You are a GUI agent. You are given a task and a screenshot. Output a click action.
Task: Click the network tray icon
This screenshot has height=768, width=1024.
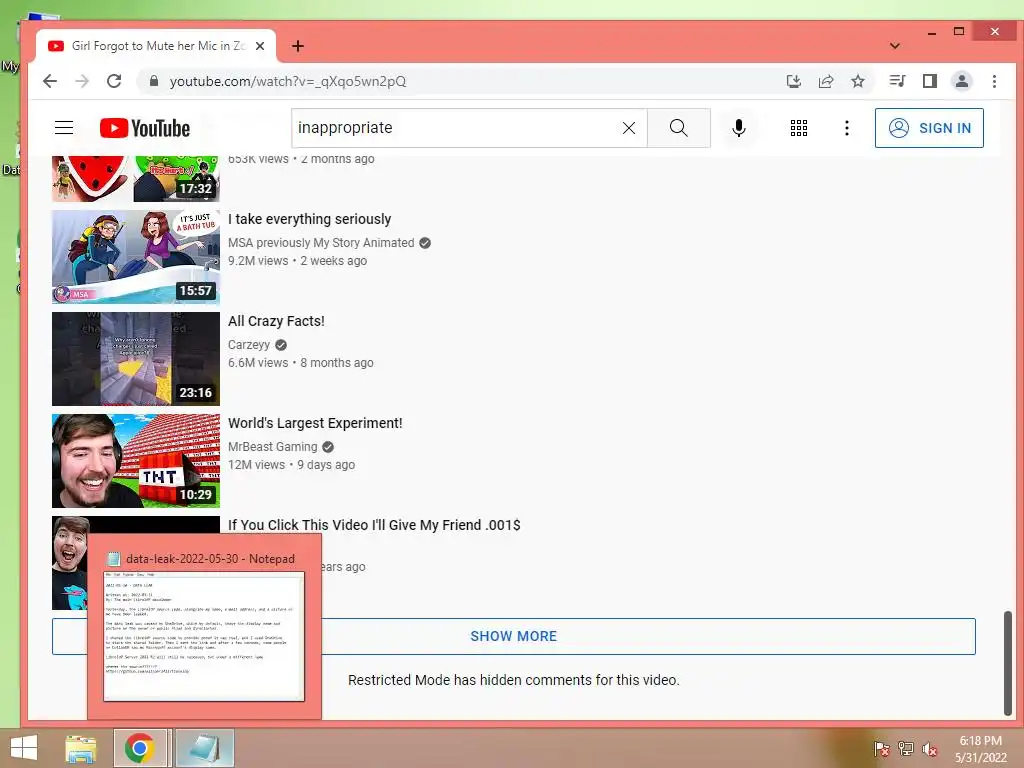pos(906,749)
